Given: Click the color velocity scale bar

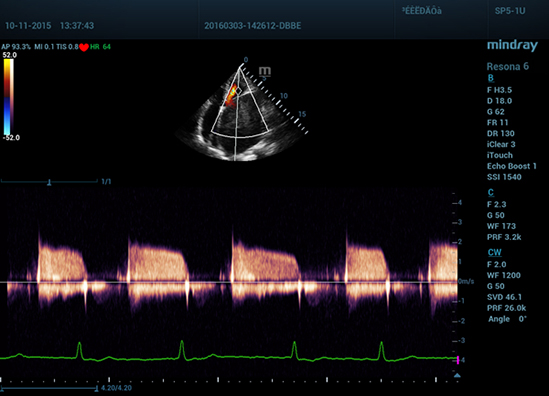Looking at the screenshot, I should pyautogui.click(x=8, y=97).
